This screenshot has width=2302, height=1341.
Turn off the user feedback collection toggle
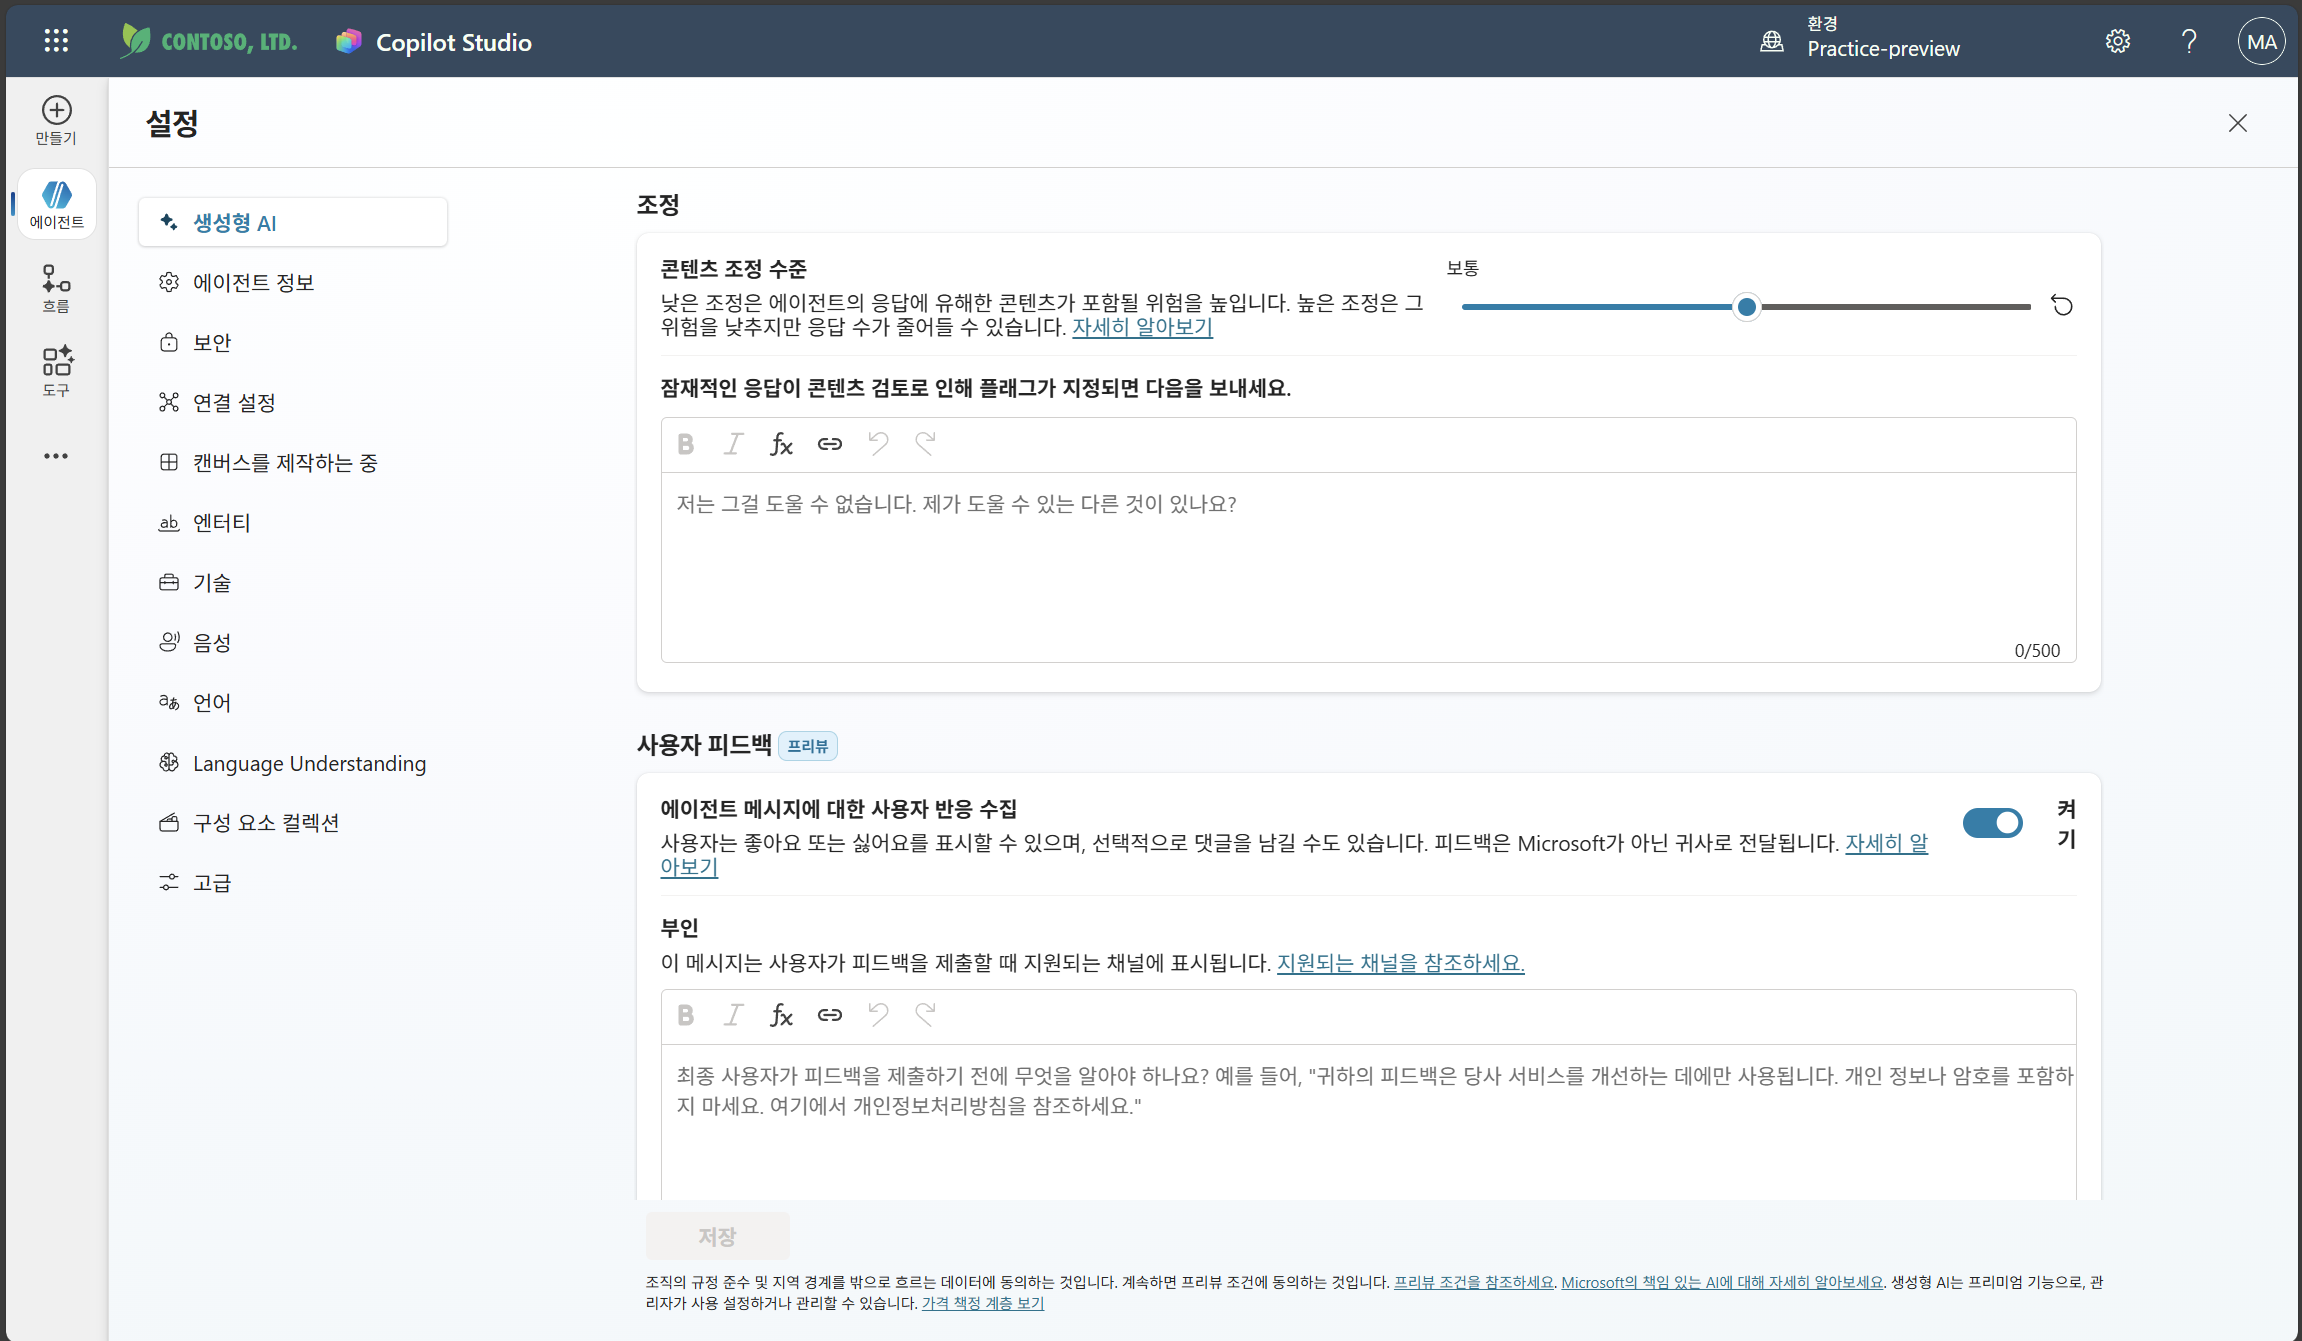point(1992,823)
